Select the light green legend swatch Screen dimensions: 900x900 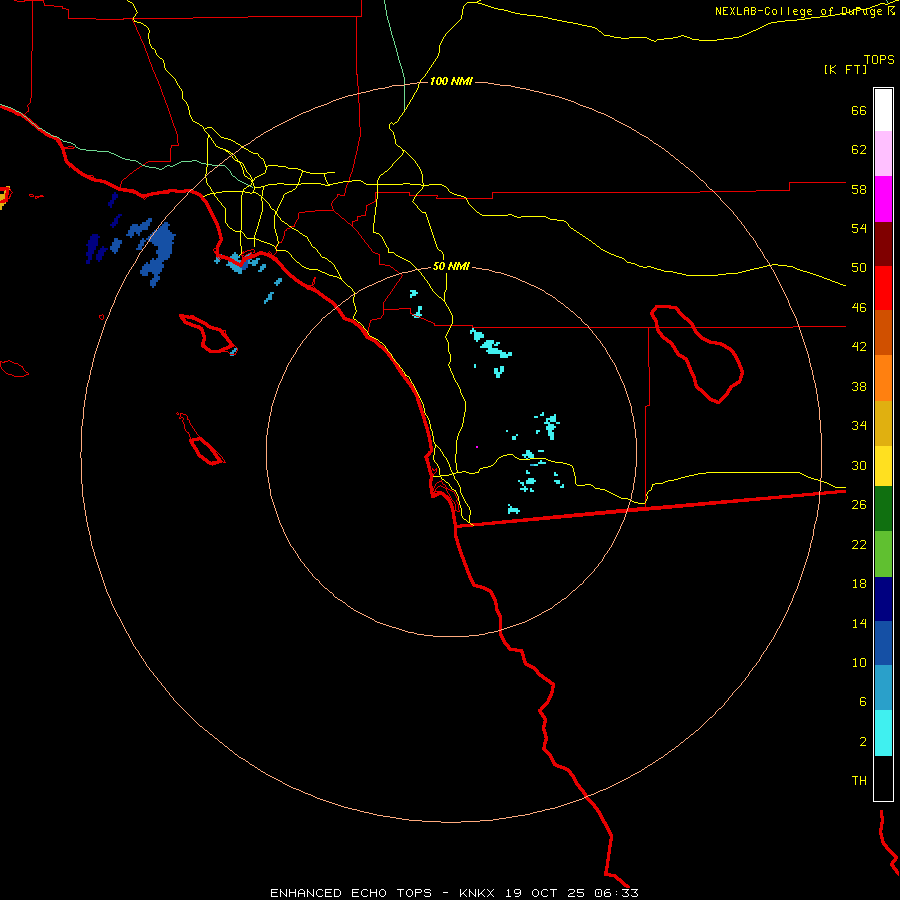coord(883,554)
